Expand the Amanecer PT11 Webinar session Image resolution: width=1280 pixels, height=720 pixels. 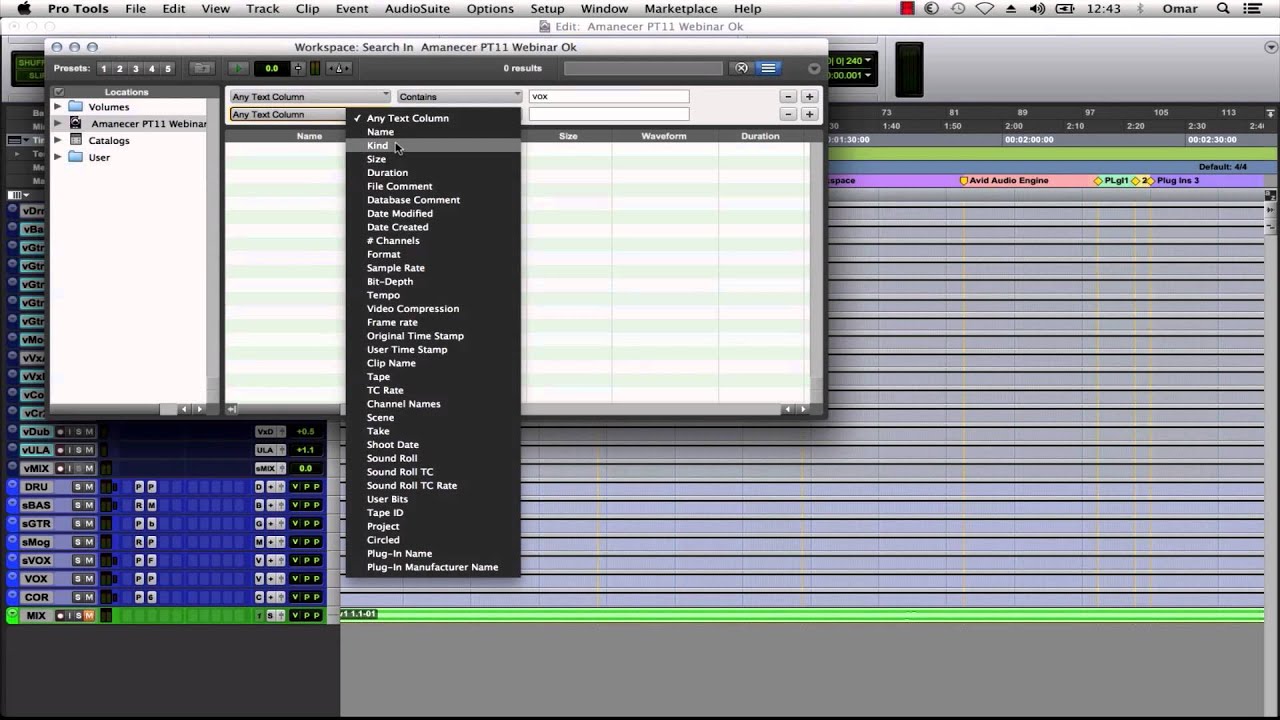pos(57,123)
